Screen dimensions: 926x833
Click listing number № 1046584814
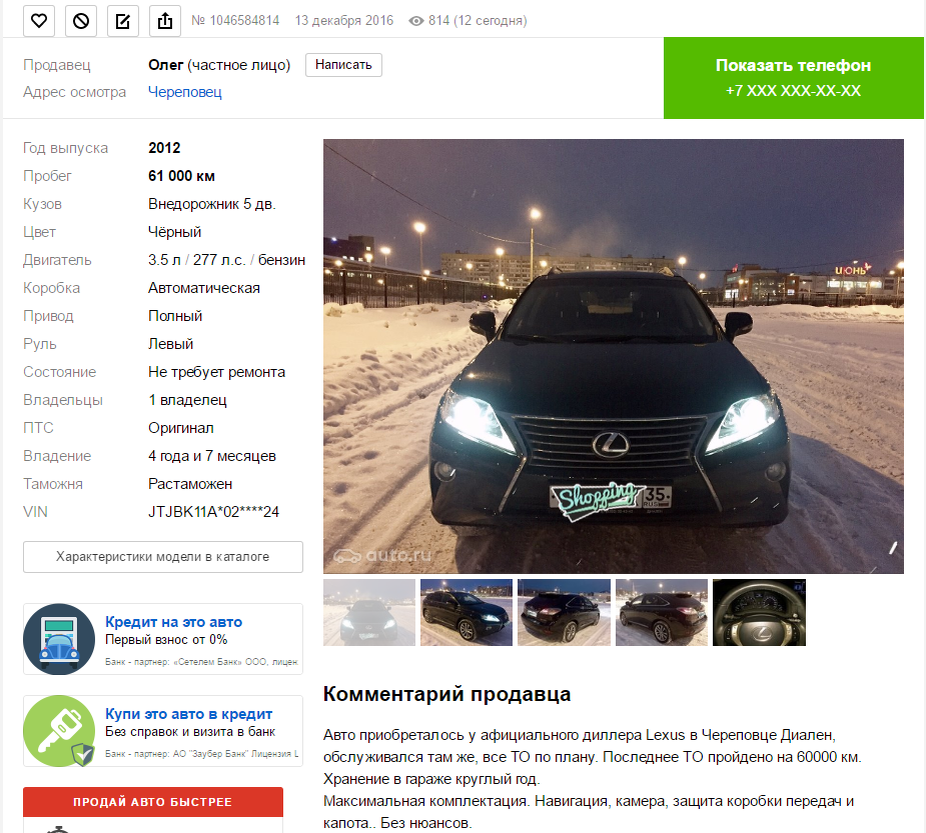(x=235, y=21)
